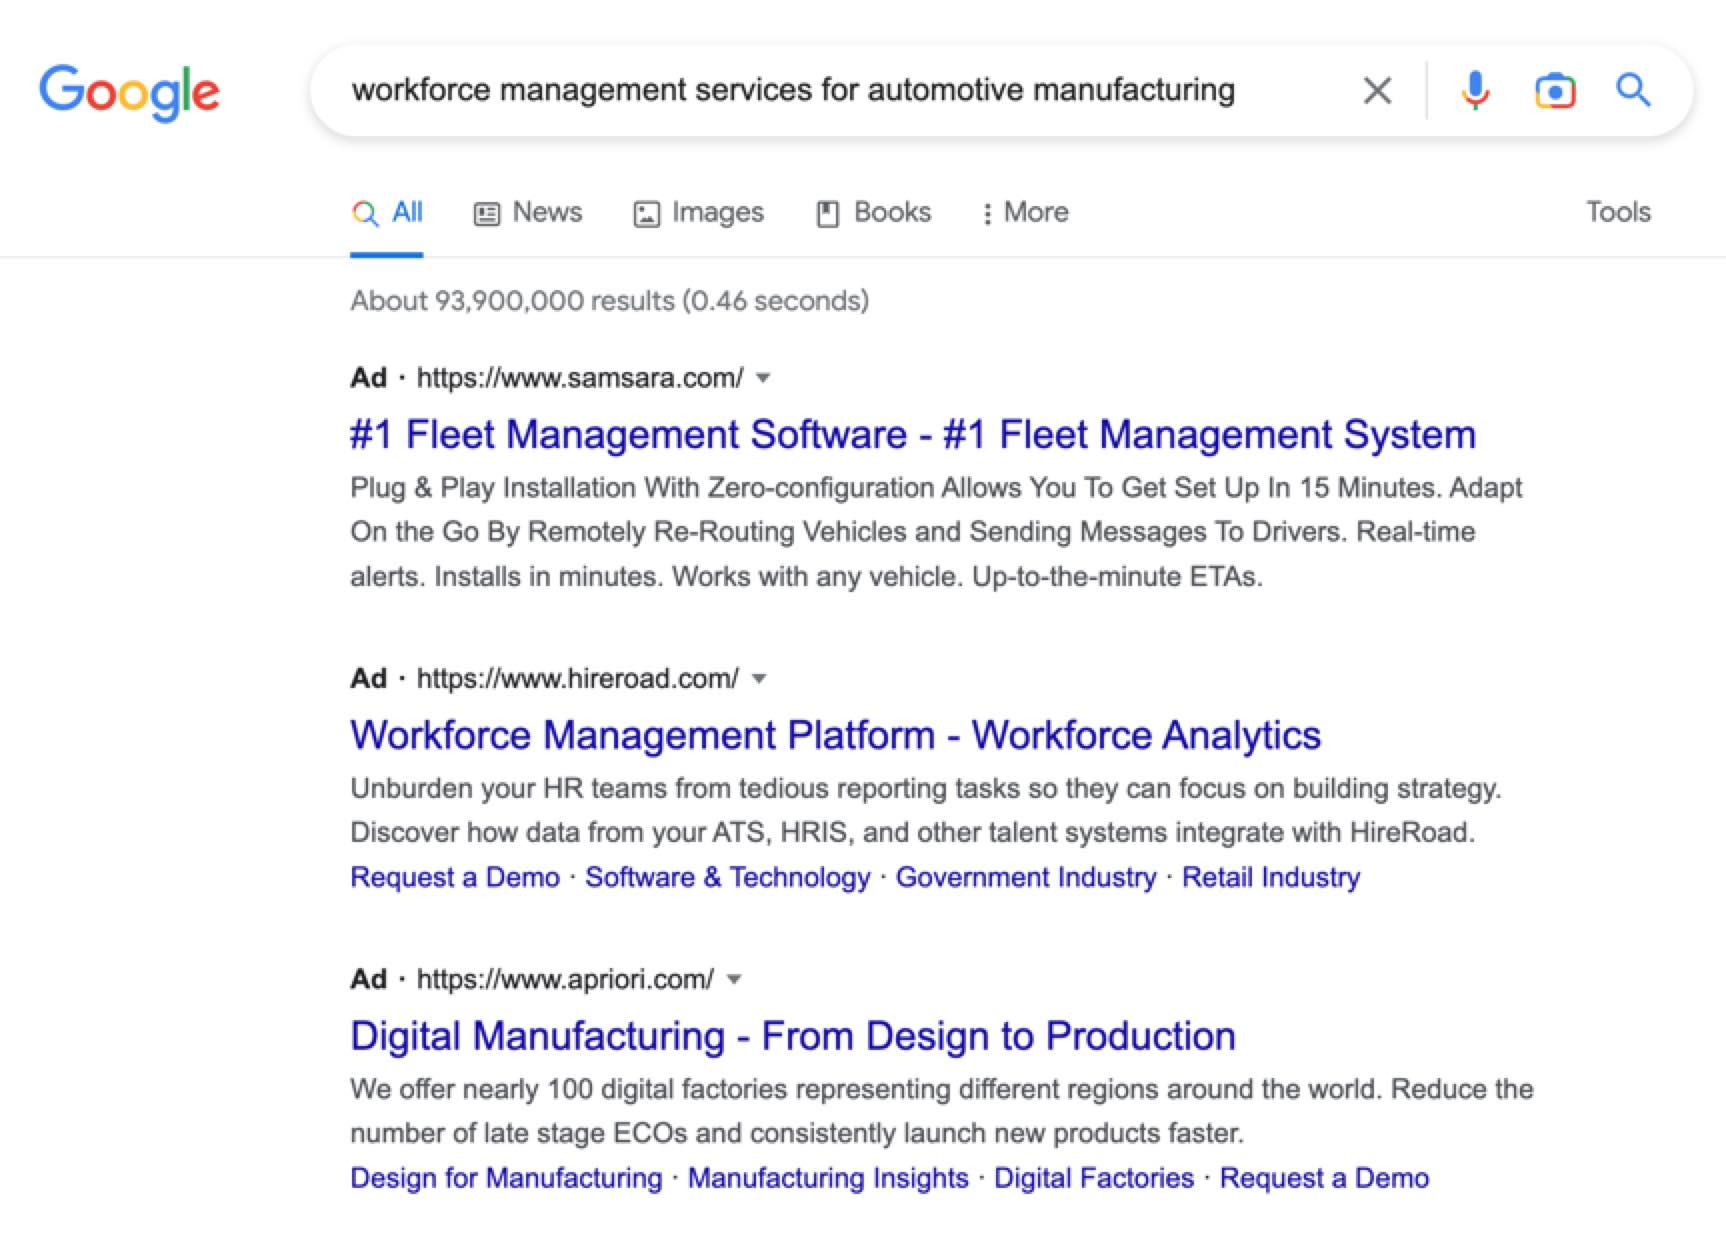
Task: Click the Google logo
Action: click(129, 92)
